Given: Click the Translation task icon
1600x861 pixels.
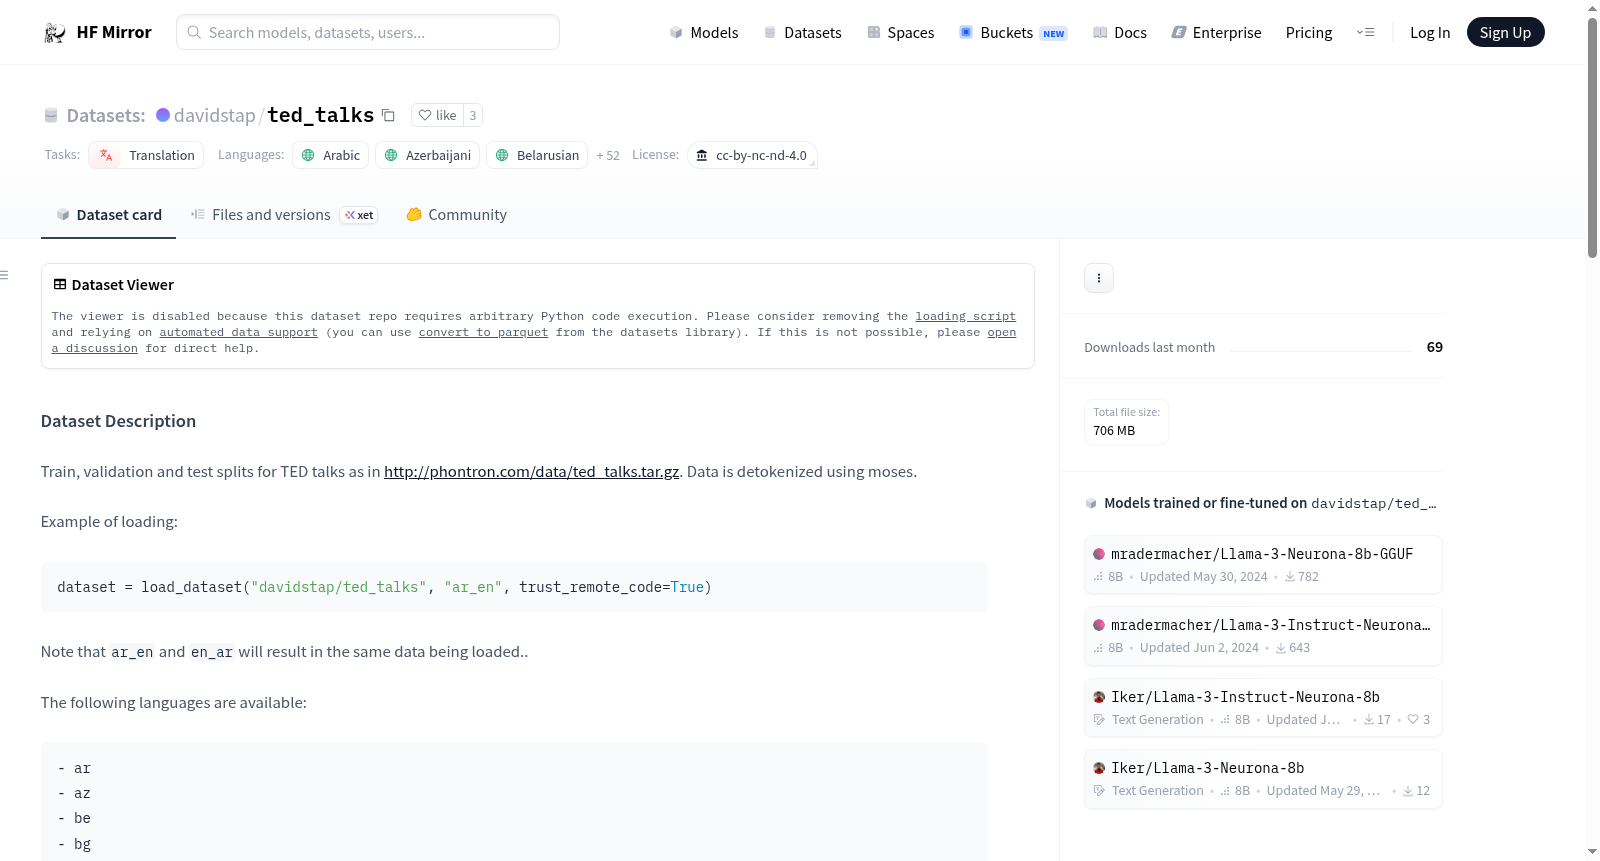Looking at the screenshot, I should [106, 155].
